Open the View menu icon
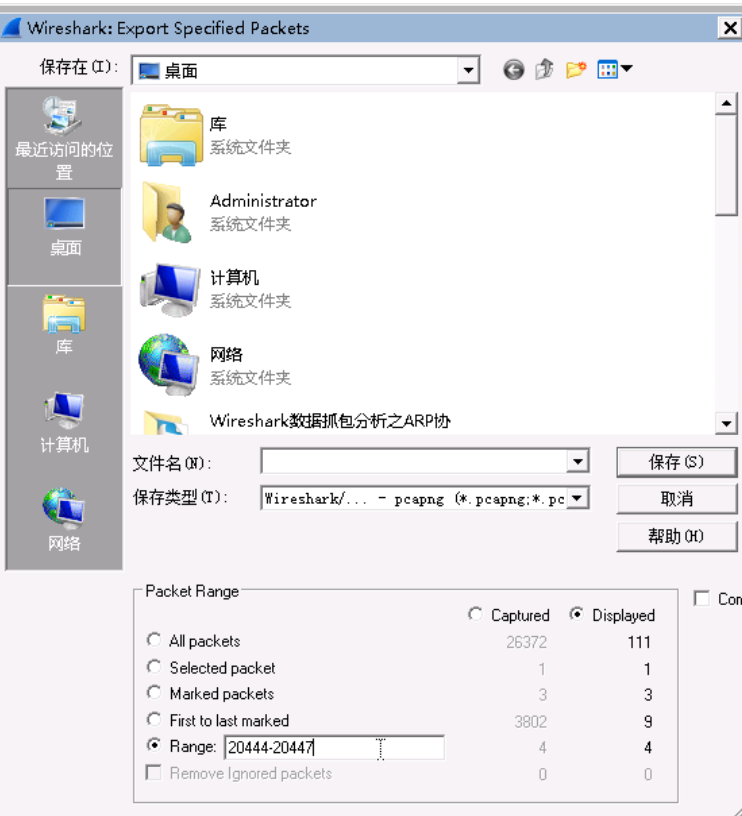Image resolution: width=742 pixels, height=816 pixels. tap(615, 69)
